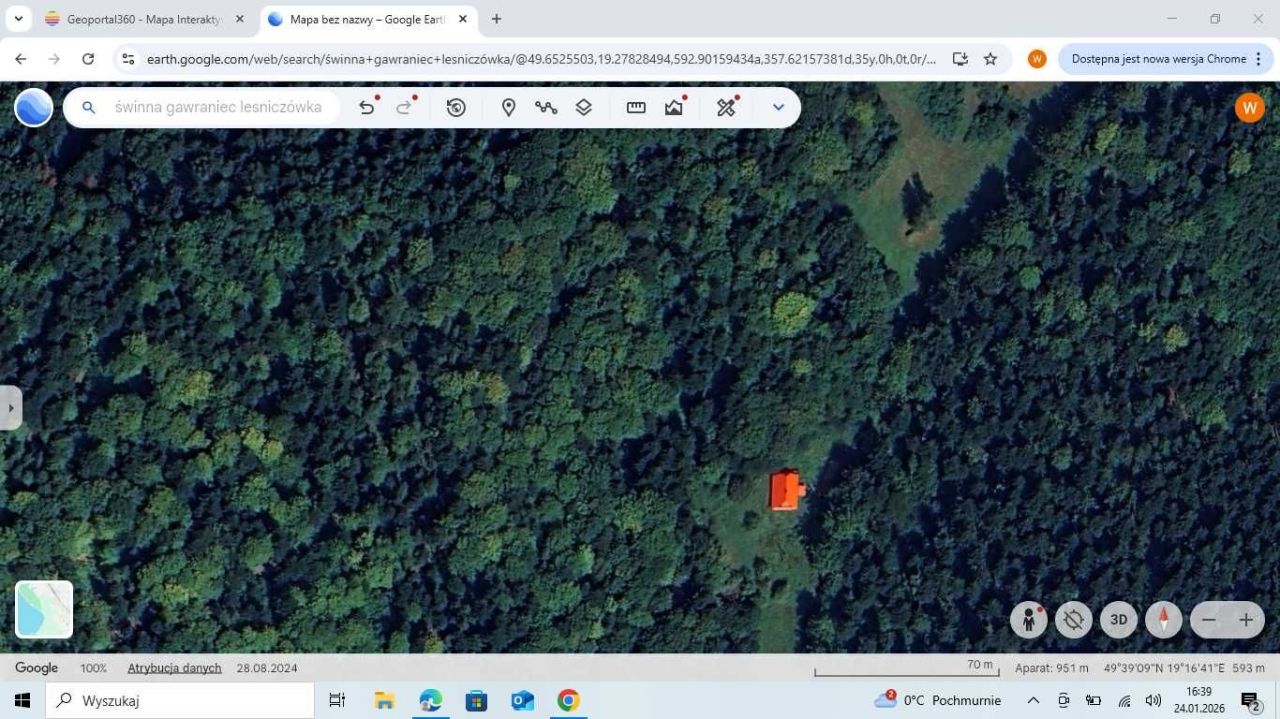Select the ruler measure tool
This screenshot has height=719, width=1280.
[x=636, y=107]
